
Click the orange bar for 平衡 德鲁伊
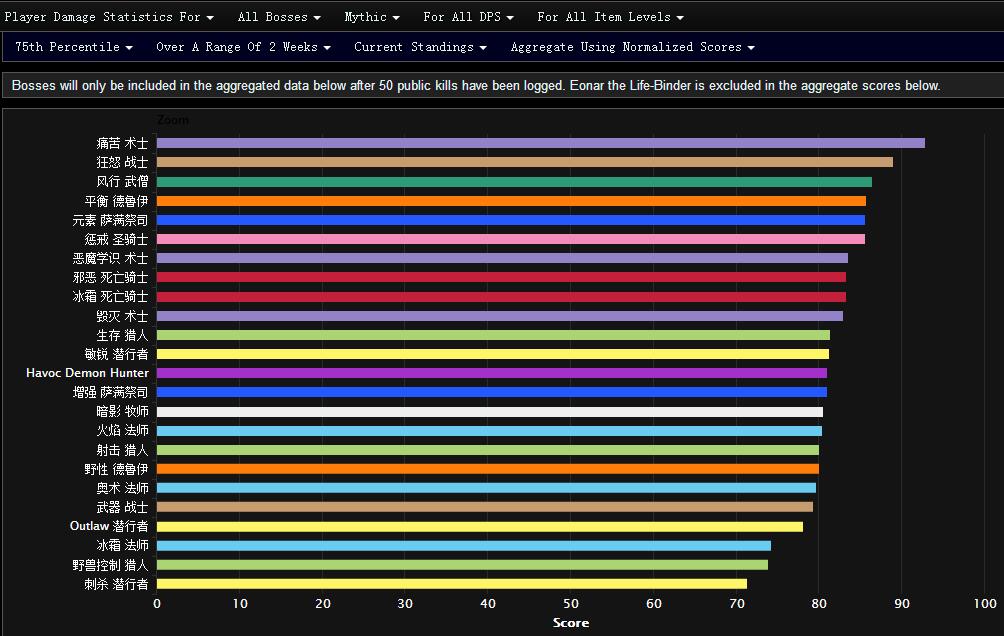(511, 201)
